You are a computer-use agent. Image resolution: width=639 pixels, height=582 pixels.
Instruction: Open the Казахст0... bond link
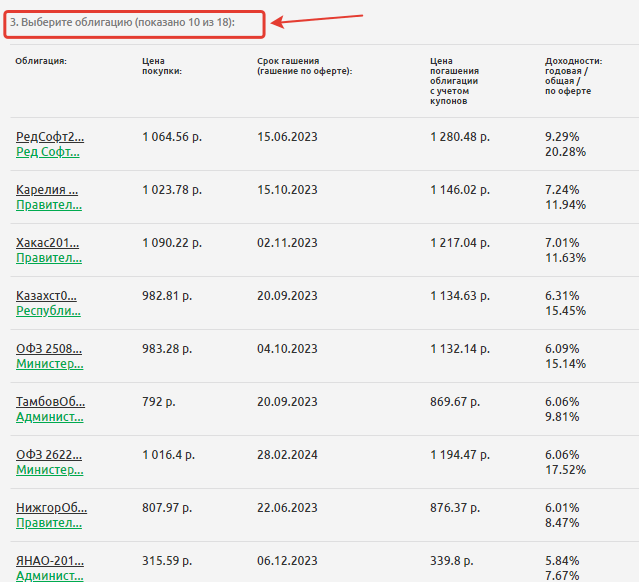pos(48,295)
